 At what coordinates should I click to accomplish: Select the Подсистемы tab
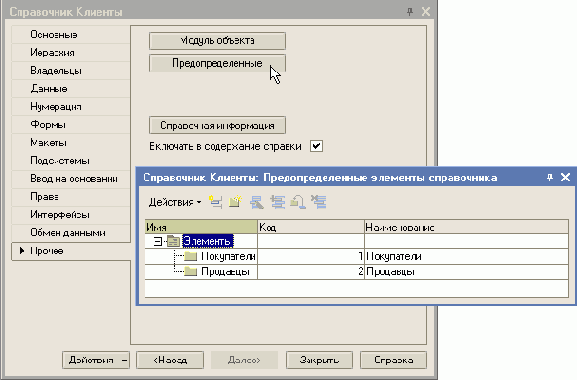[71, 161]
